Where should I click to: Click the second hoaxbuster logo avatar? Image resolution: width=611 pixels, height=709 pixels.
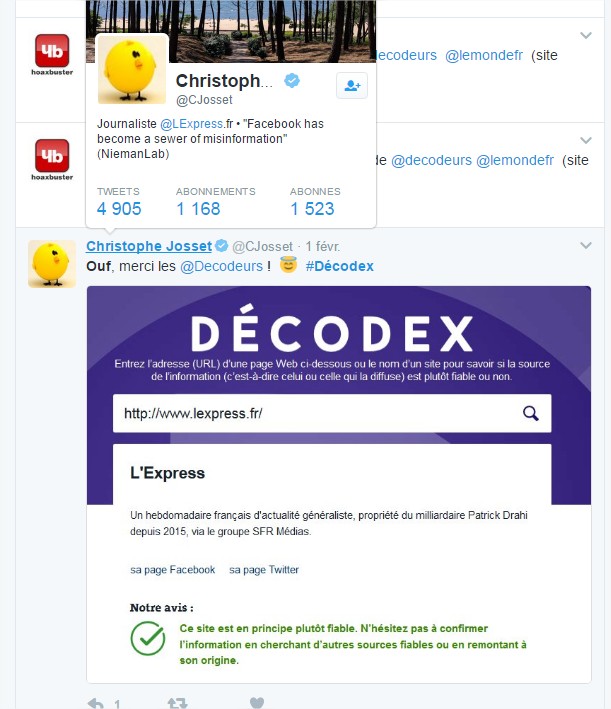click(x=52, y=160)
